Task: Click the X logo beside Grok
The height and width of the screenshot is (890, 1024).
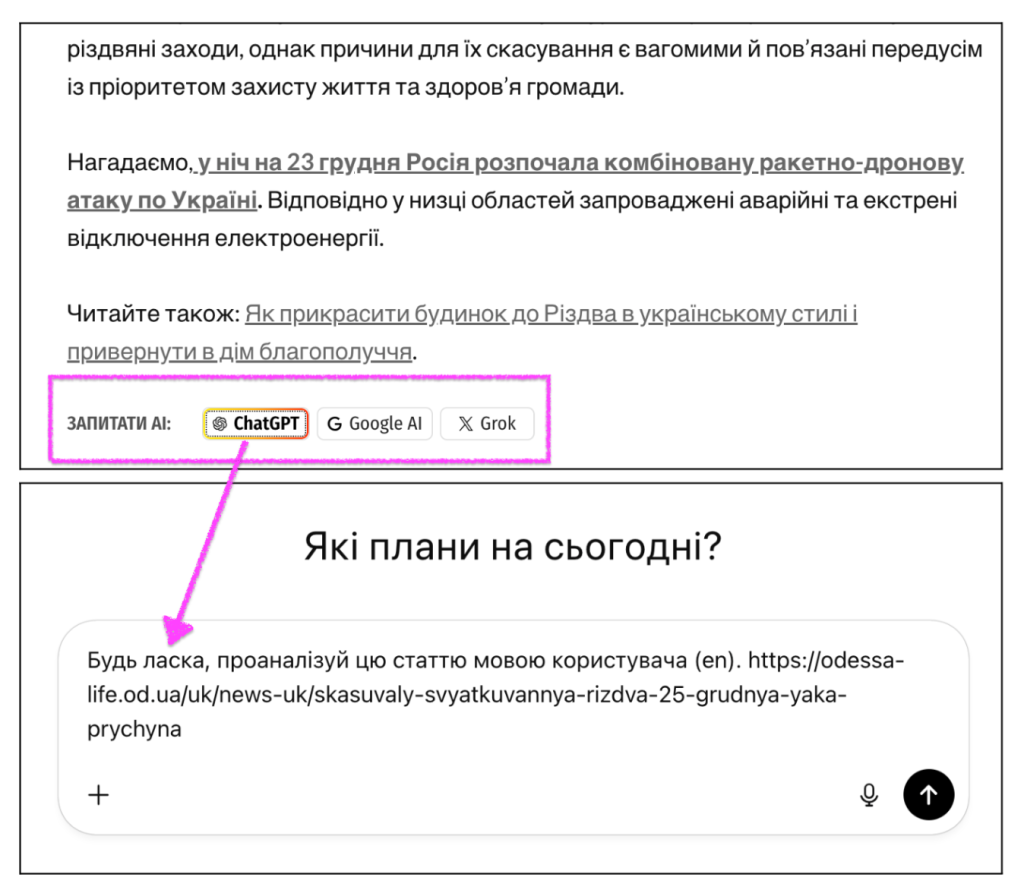Action: tap(465, 424)
